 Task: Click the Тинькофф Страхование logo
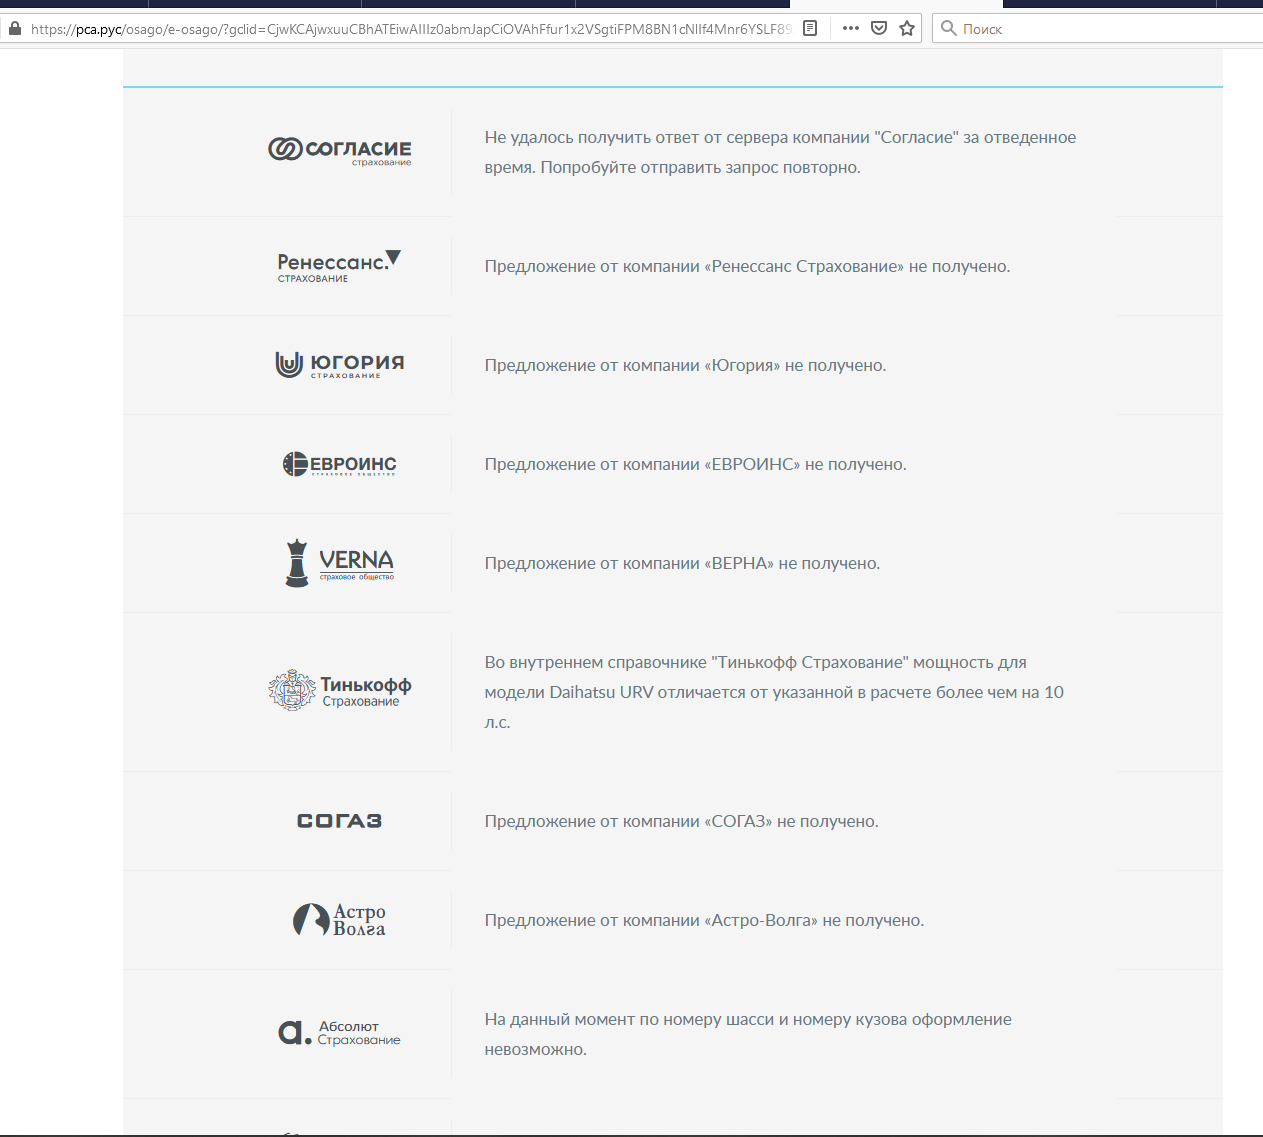coord(340,691)
